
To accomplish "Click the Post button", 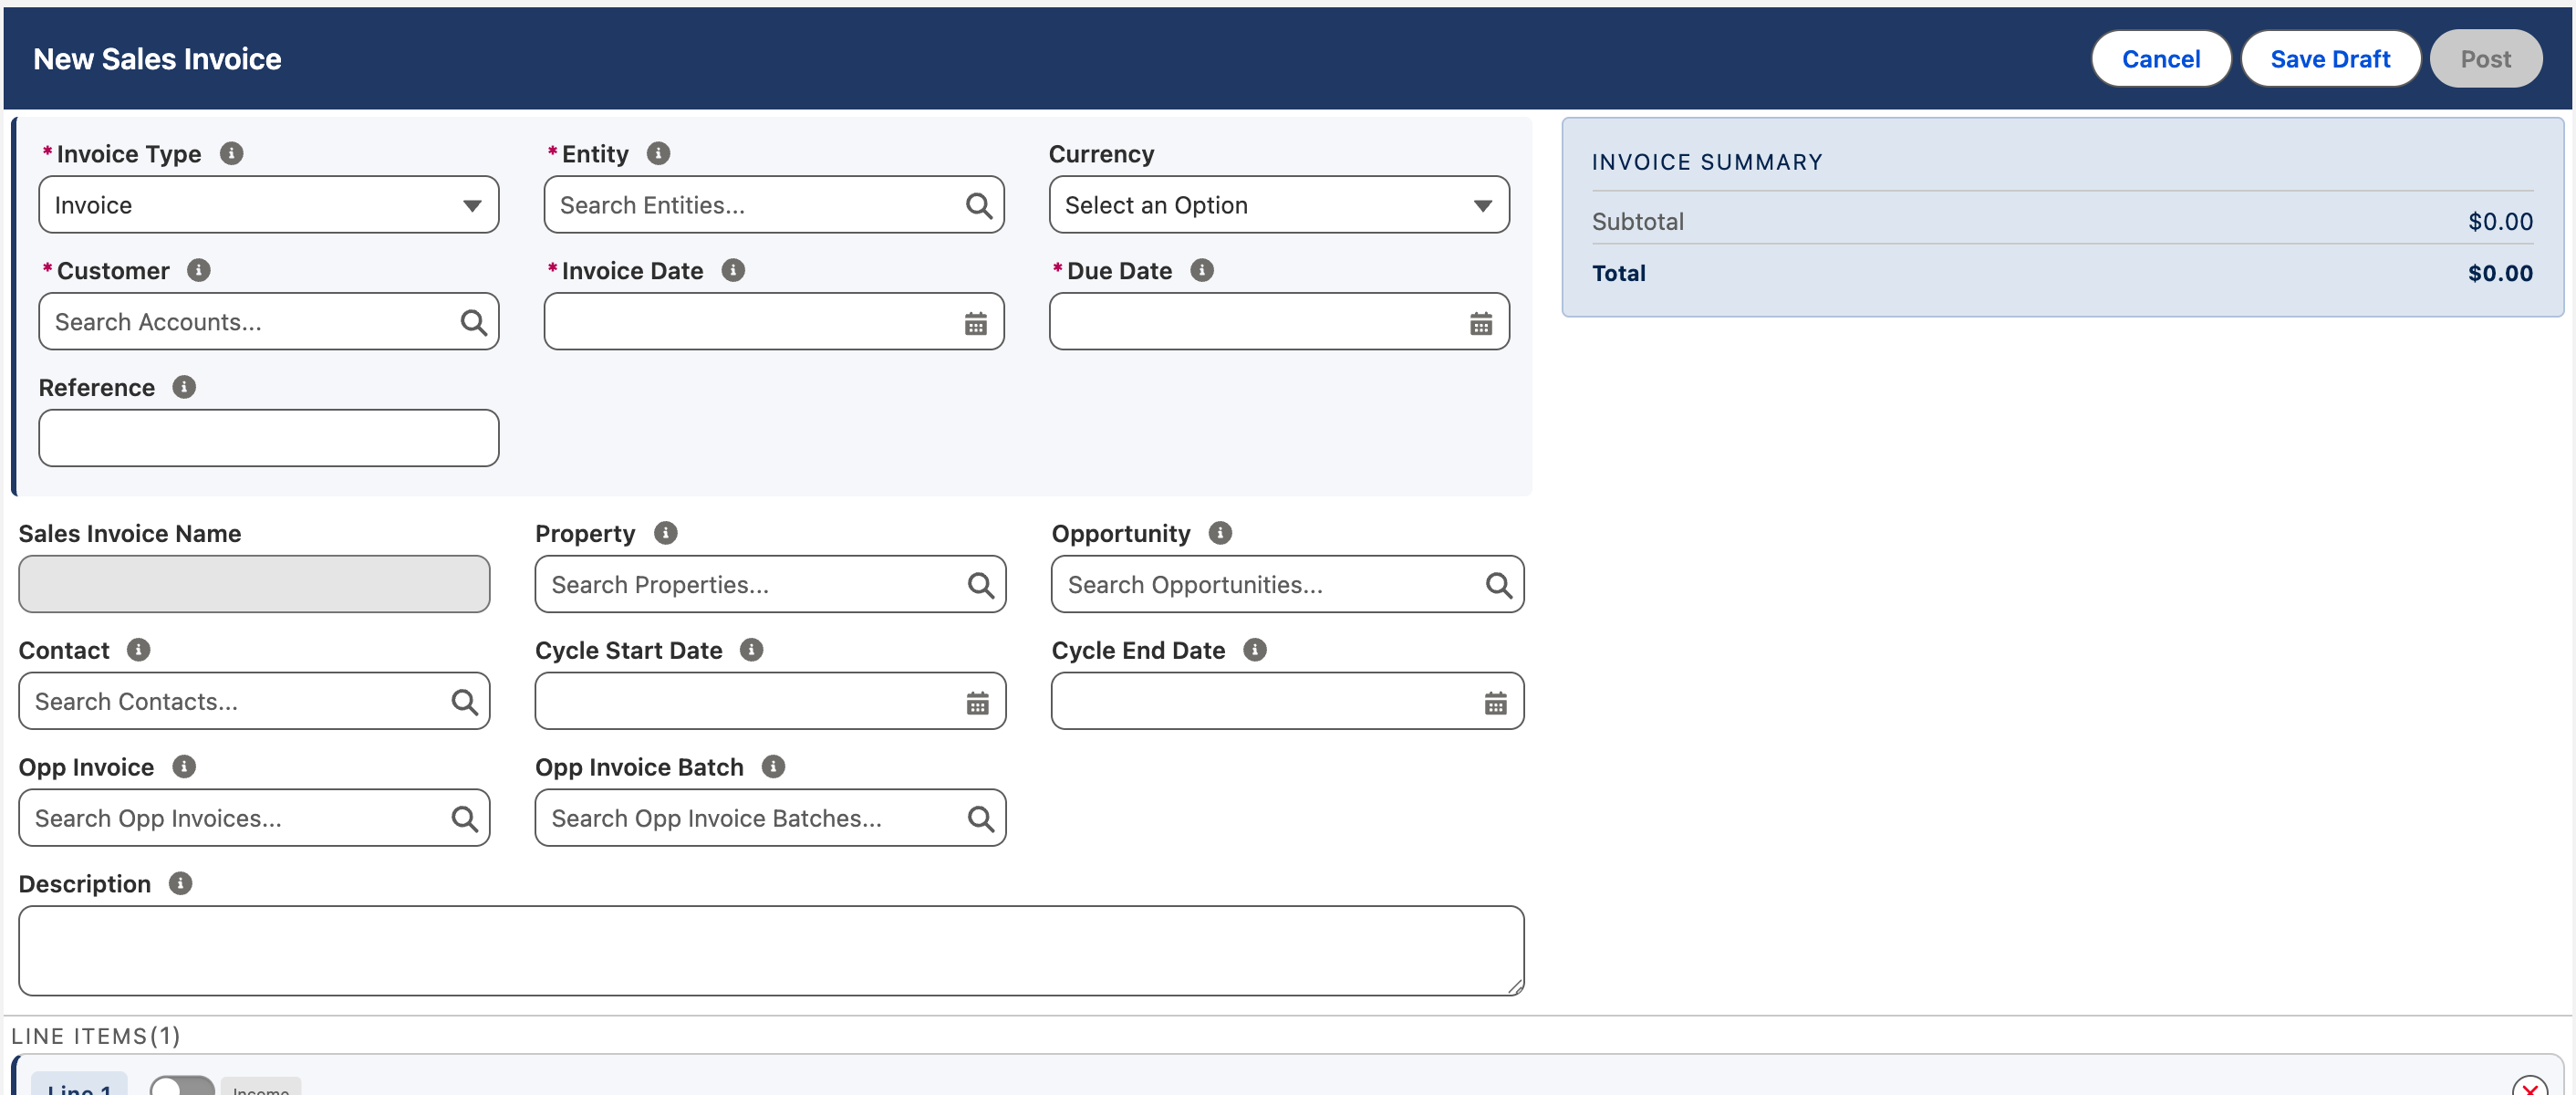I will [x=2485, y=59].
